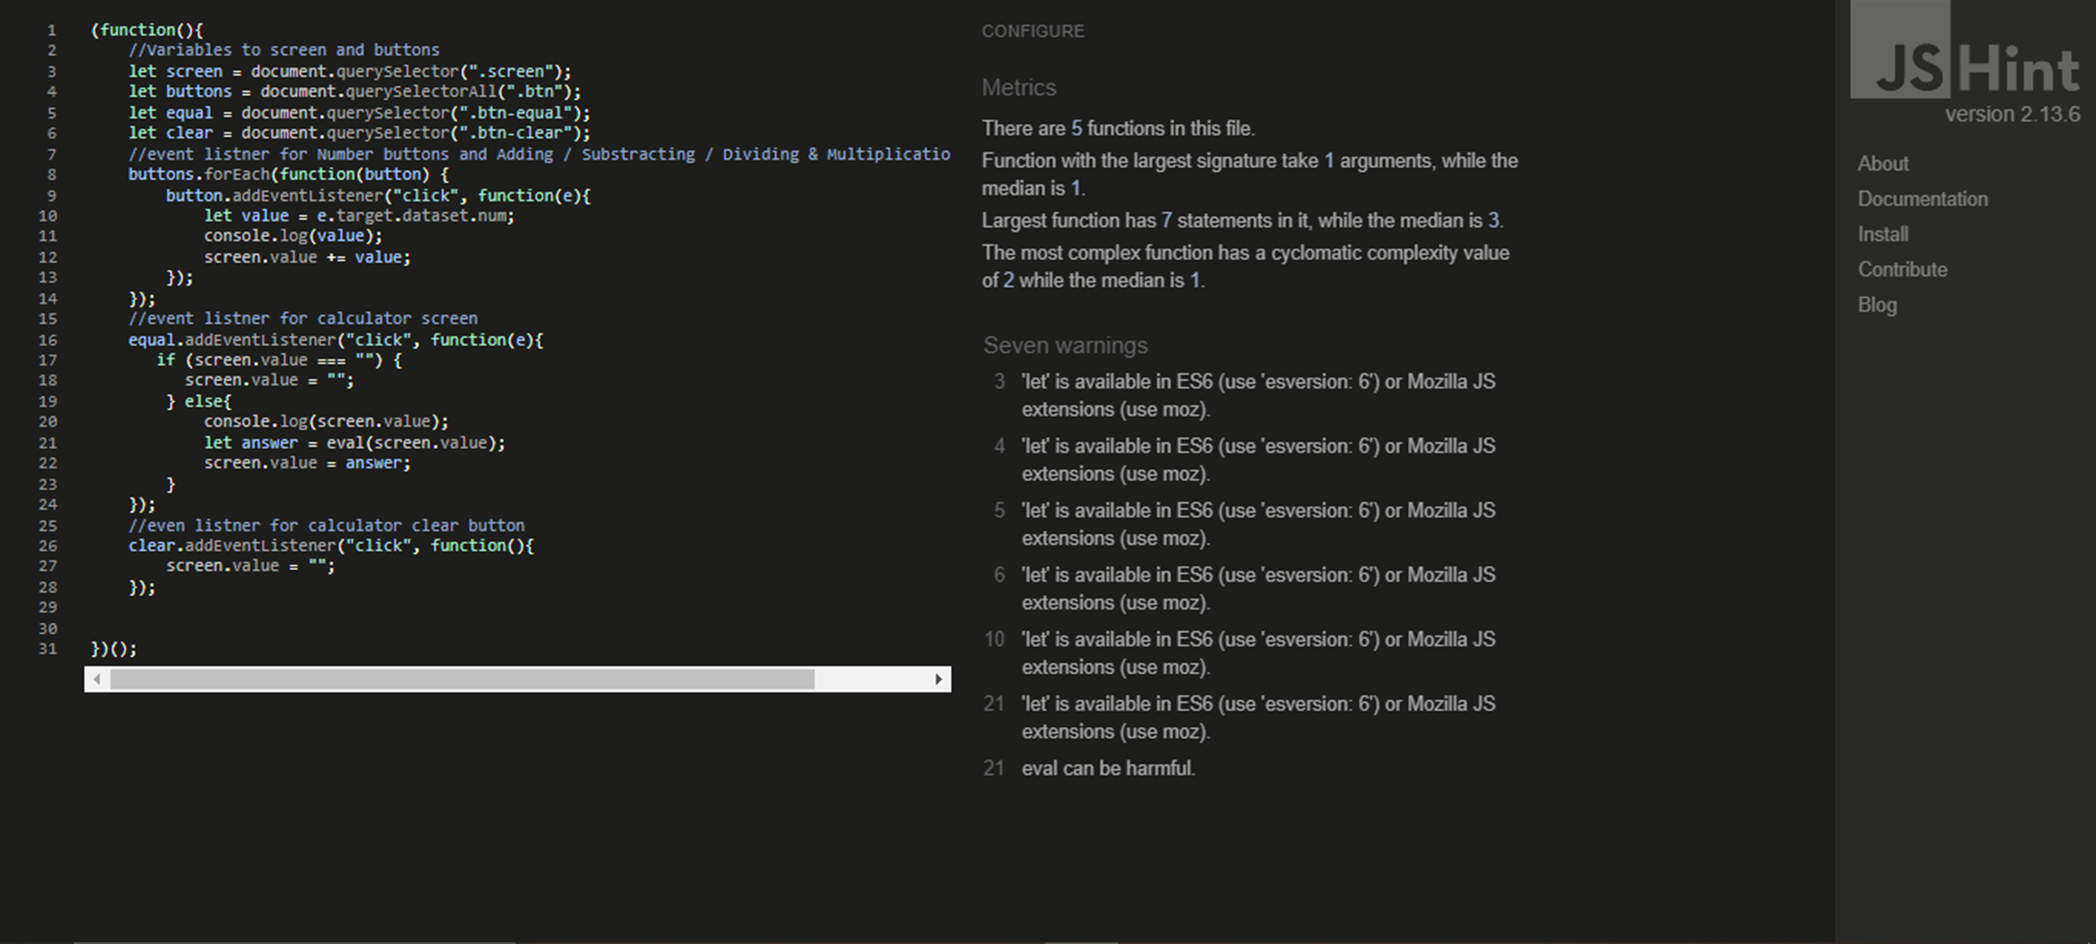This screenshot has width=2096, height=944.
Task: Click the Metrics heading
Action: [x=1019, y=87]
